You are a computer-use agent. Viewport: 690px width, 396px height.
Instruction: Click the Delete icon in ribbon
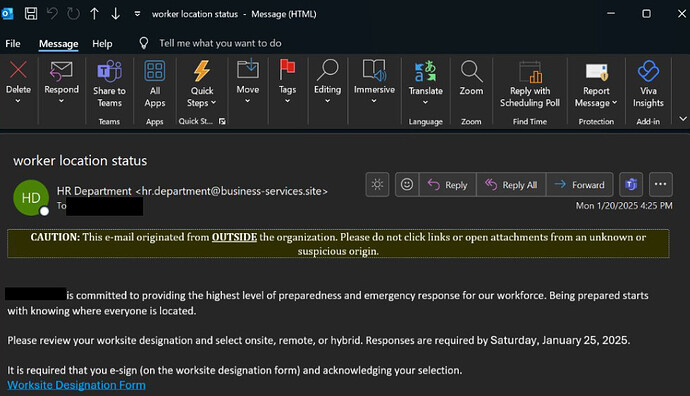(x=18, y=70)
